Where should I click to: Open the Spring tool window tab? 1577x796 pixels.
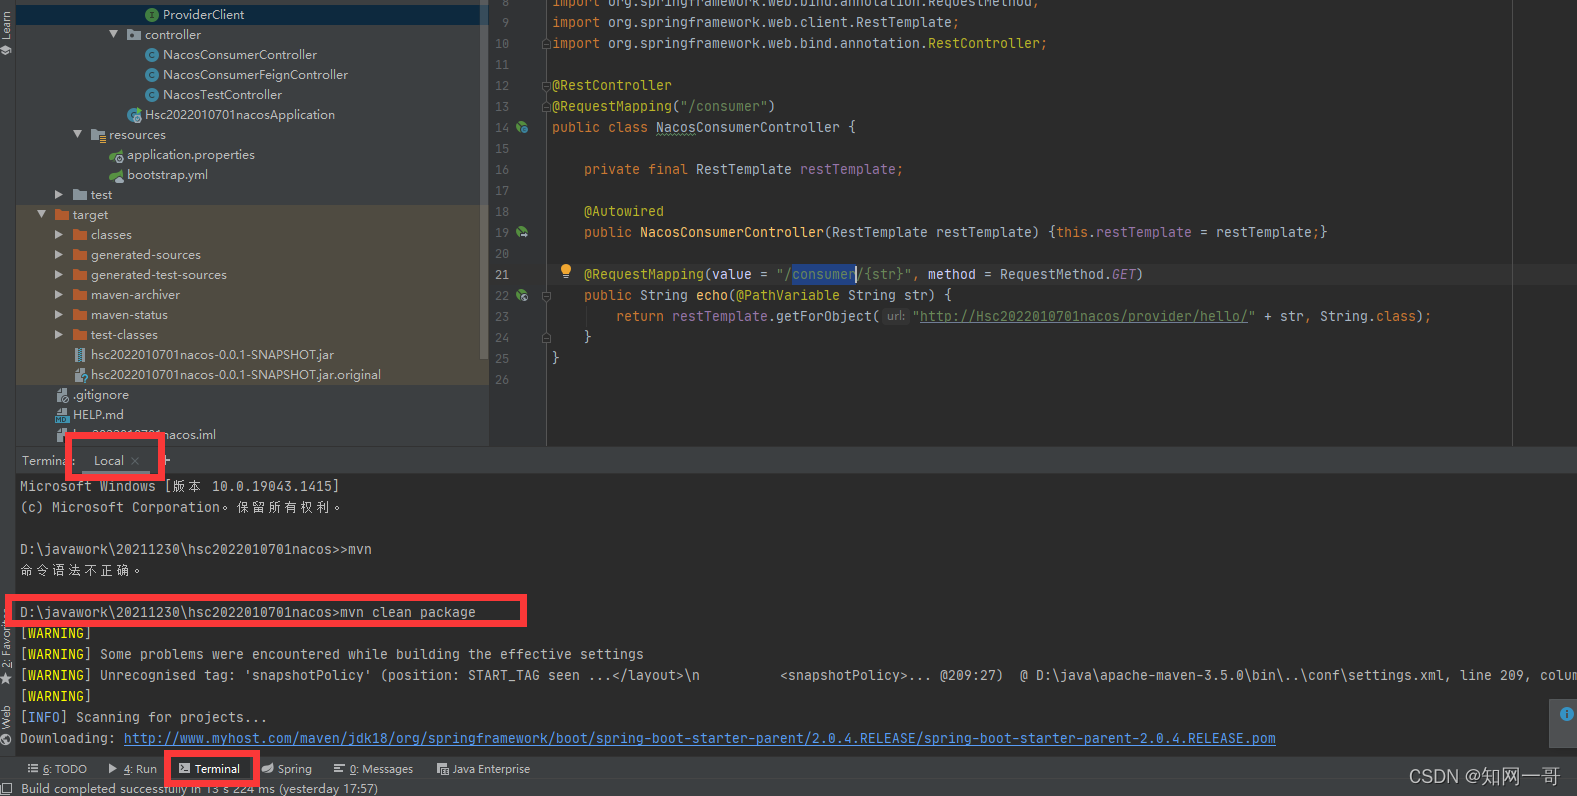(287, 769)
